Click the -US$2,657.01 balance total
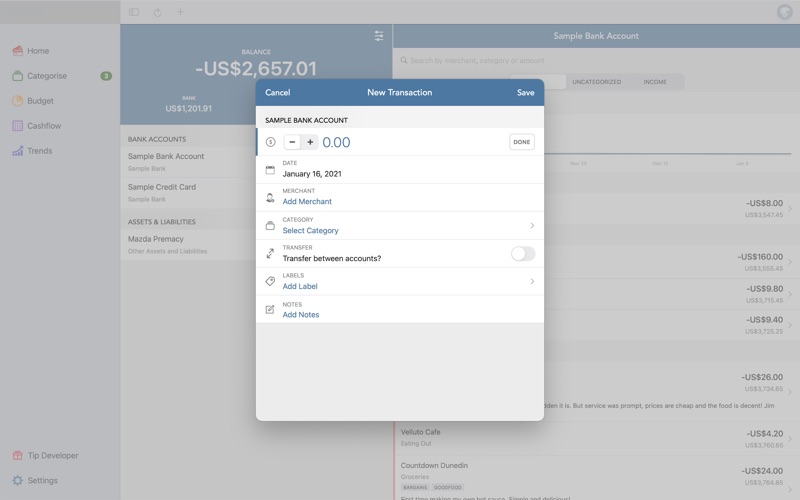The width and height of the screenshot is (800, 500). point(256,68)
